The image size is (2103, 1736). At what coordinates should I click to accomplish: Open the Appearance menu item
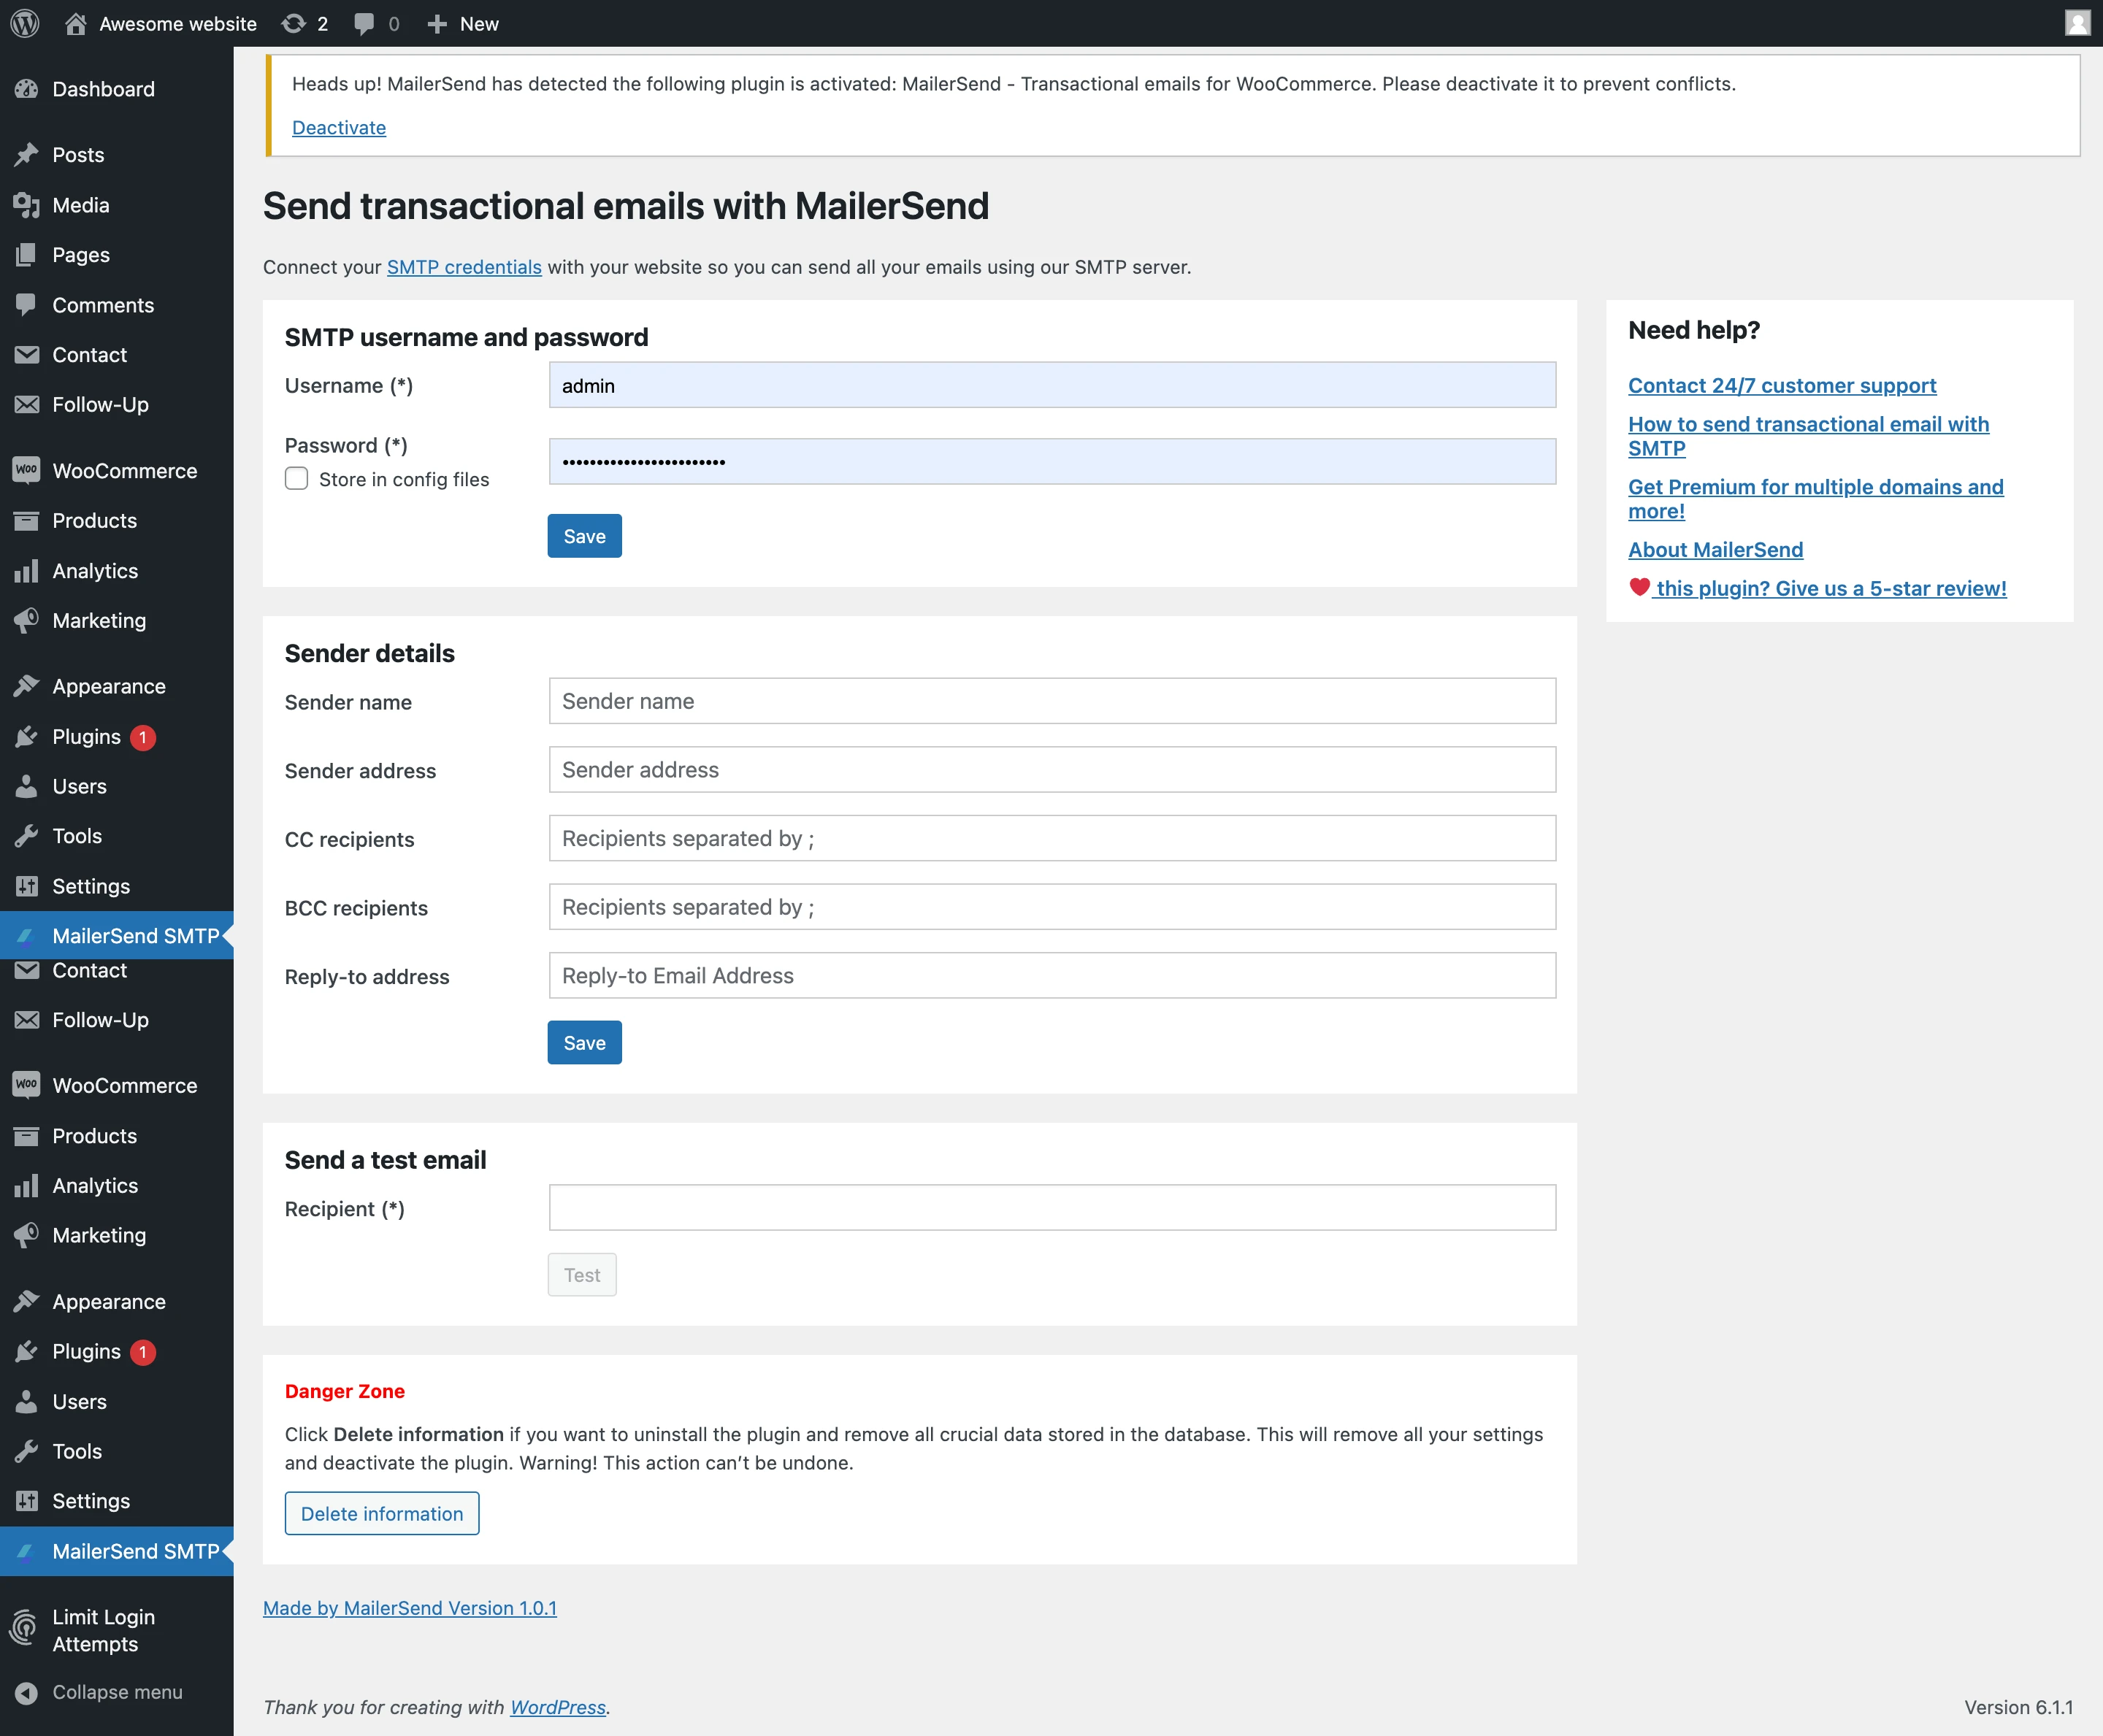[x=108, y=686]
